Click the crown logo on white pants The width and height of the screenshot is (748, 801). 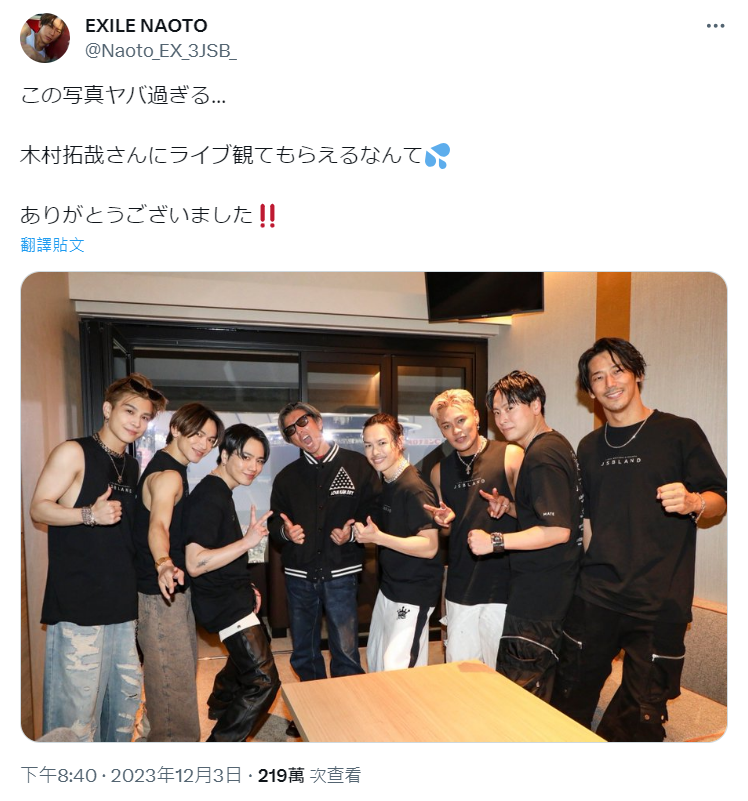(x=404, y=612)
